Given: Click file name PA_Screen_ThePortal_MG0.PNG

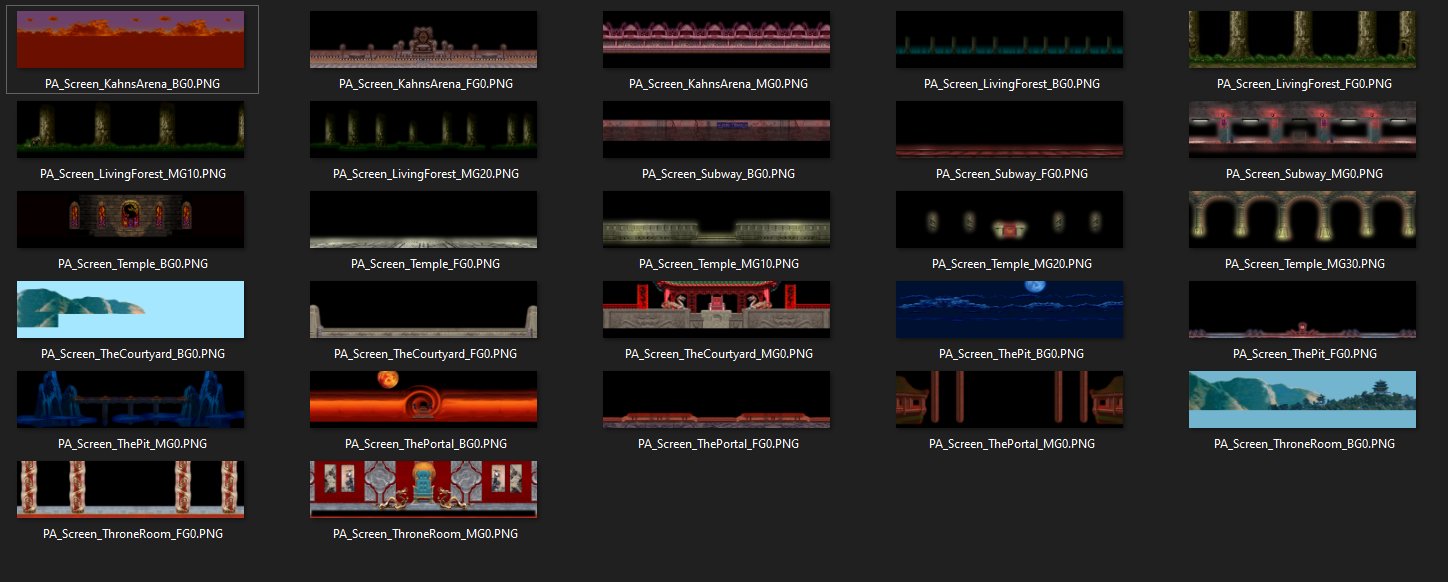Looking at the screenshot, I should pyautogui.click(x=1011, y=444).
